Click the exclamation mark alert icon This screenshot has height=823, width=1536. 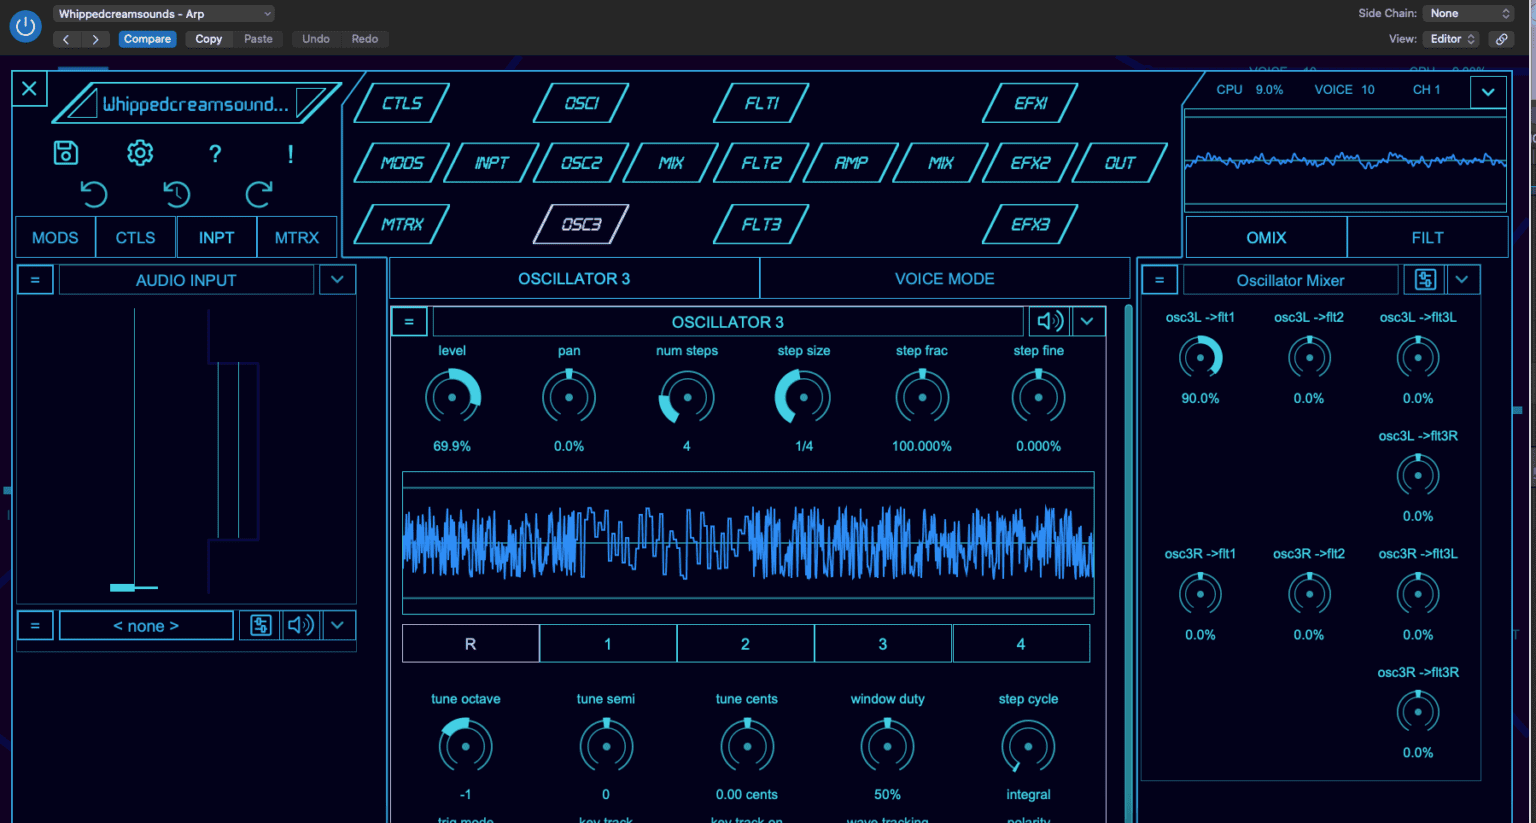pyautogui.click(x=289, y=153)
